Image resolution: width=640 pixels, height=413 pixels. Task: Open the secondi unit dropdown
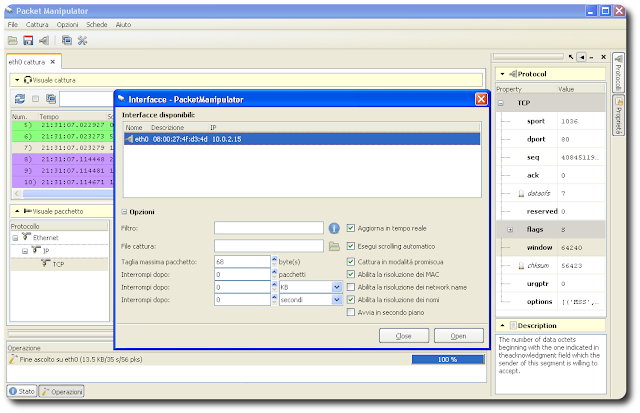337,300
